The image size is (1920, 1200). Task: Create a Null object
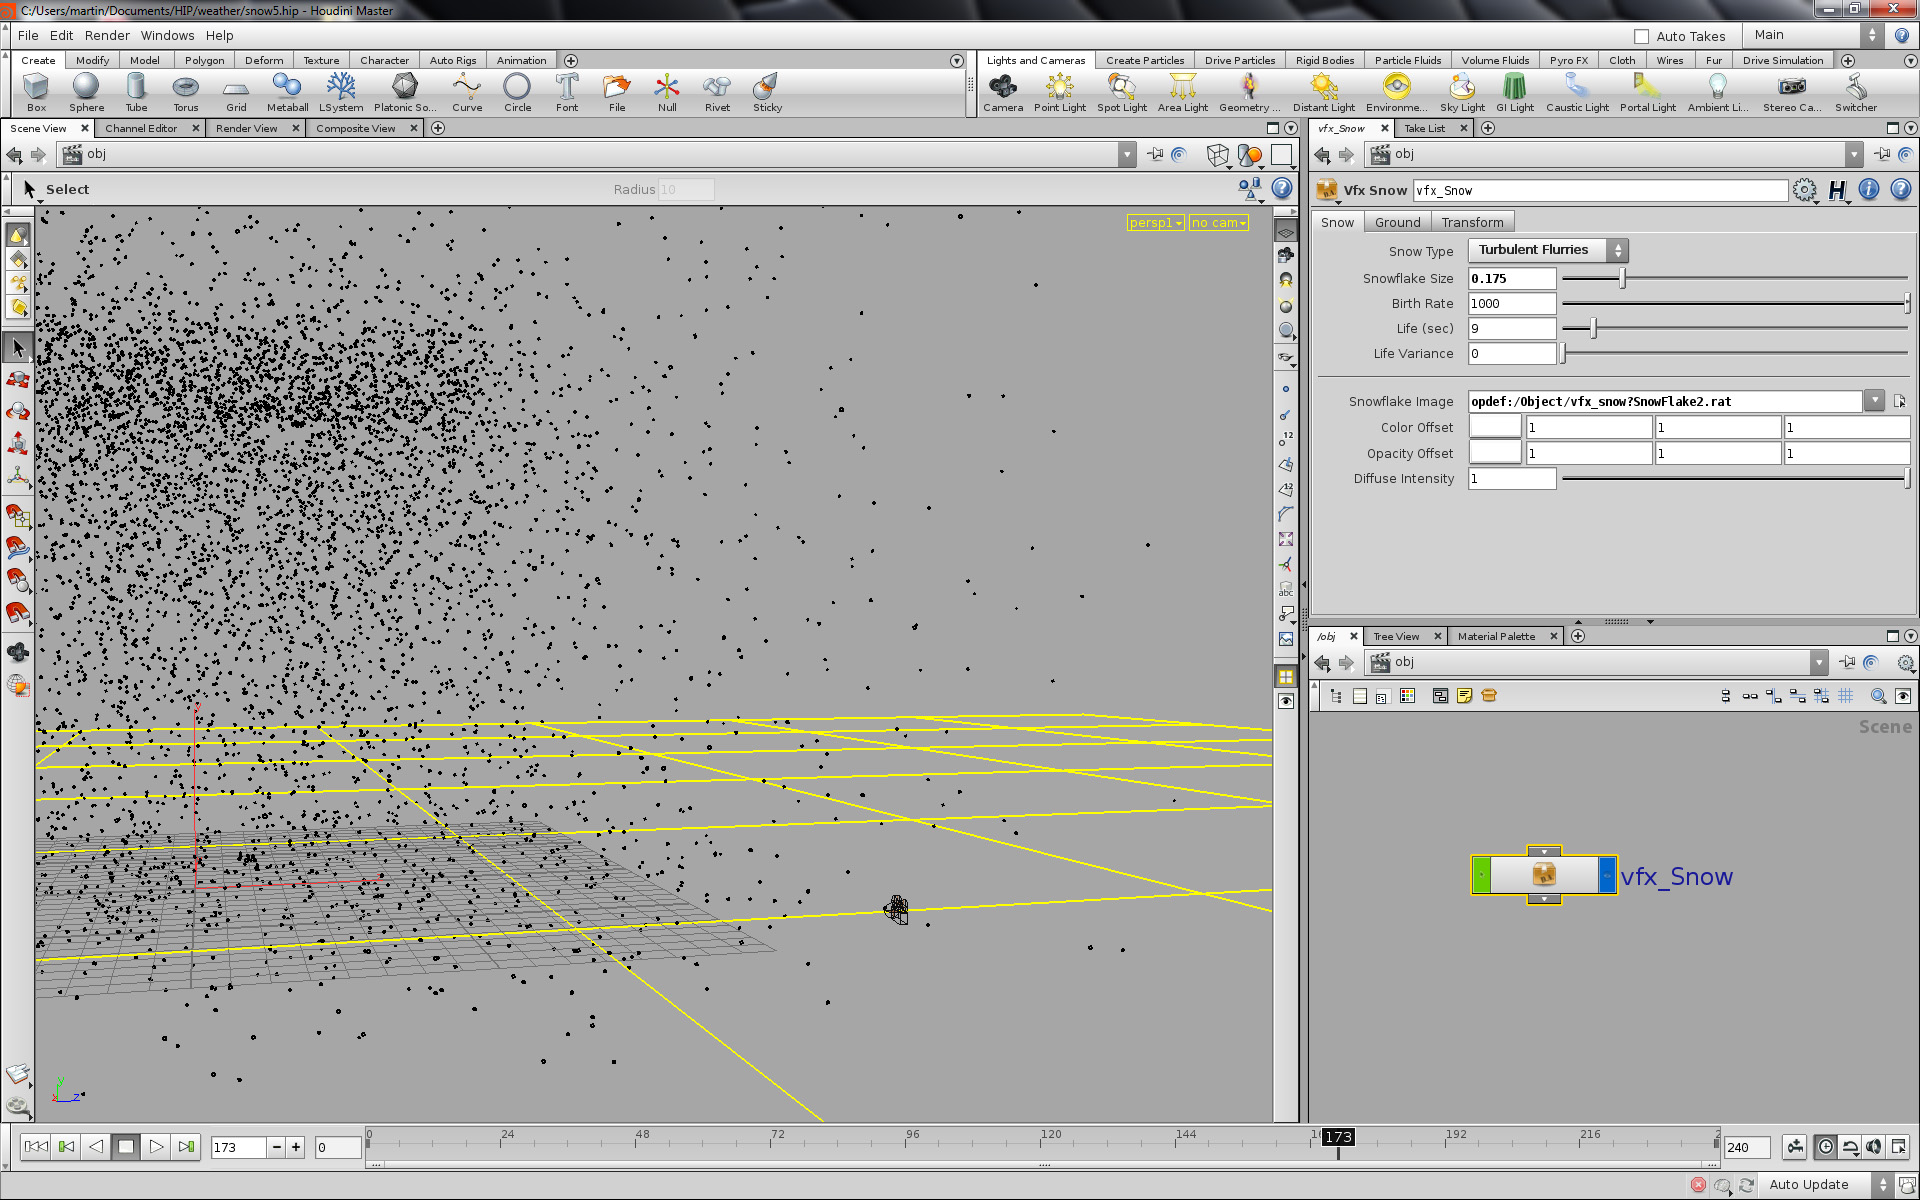(667, 92)
